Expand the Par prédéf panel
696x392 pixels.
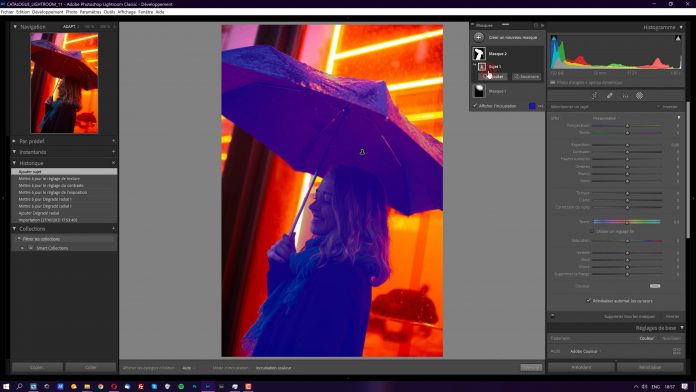click(14, 141)
